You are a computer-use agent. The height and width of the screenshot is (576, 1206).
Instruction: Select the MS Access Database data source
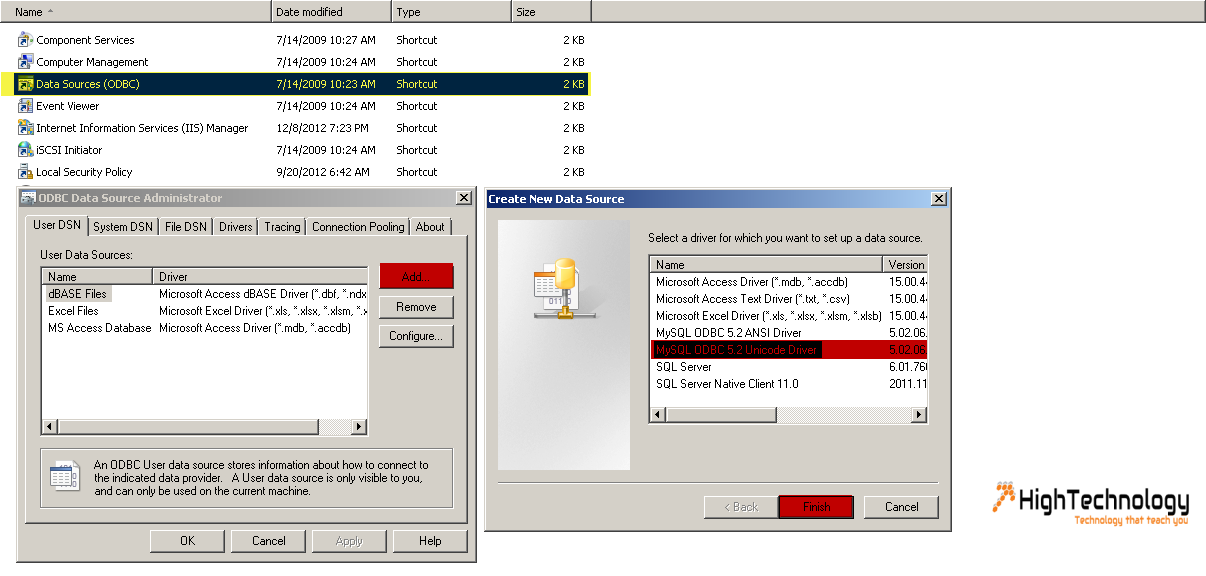[x=99, y=328]
